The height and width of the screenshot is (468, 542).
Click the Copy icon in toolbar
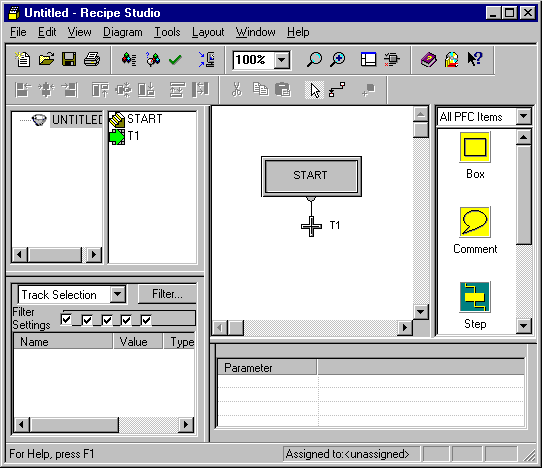(x=260, y=90)
